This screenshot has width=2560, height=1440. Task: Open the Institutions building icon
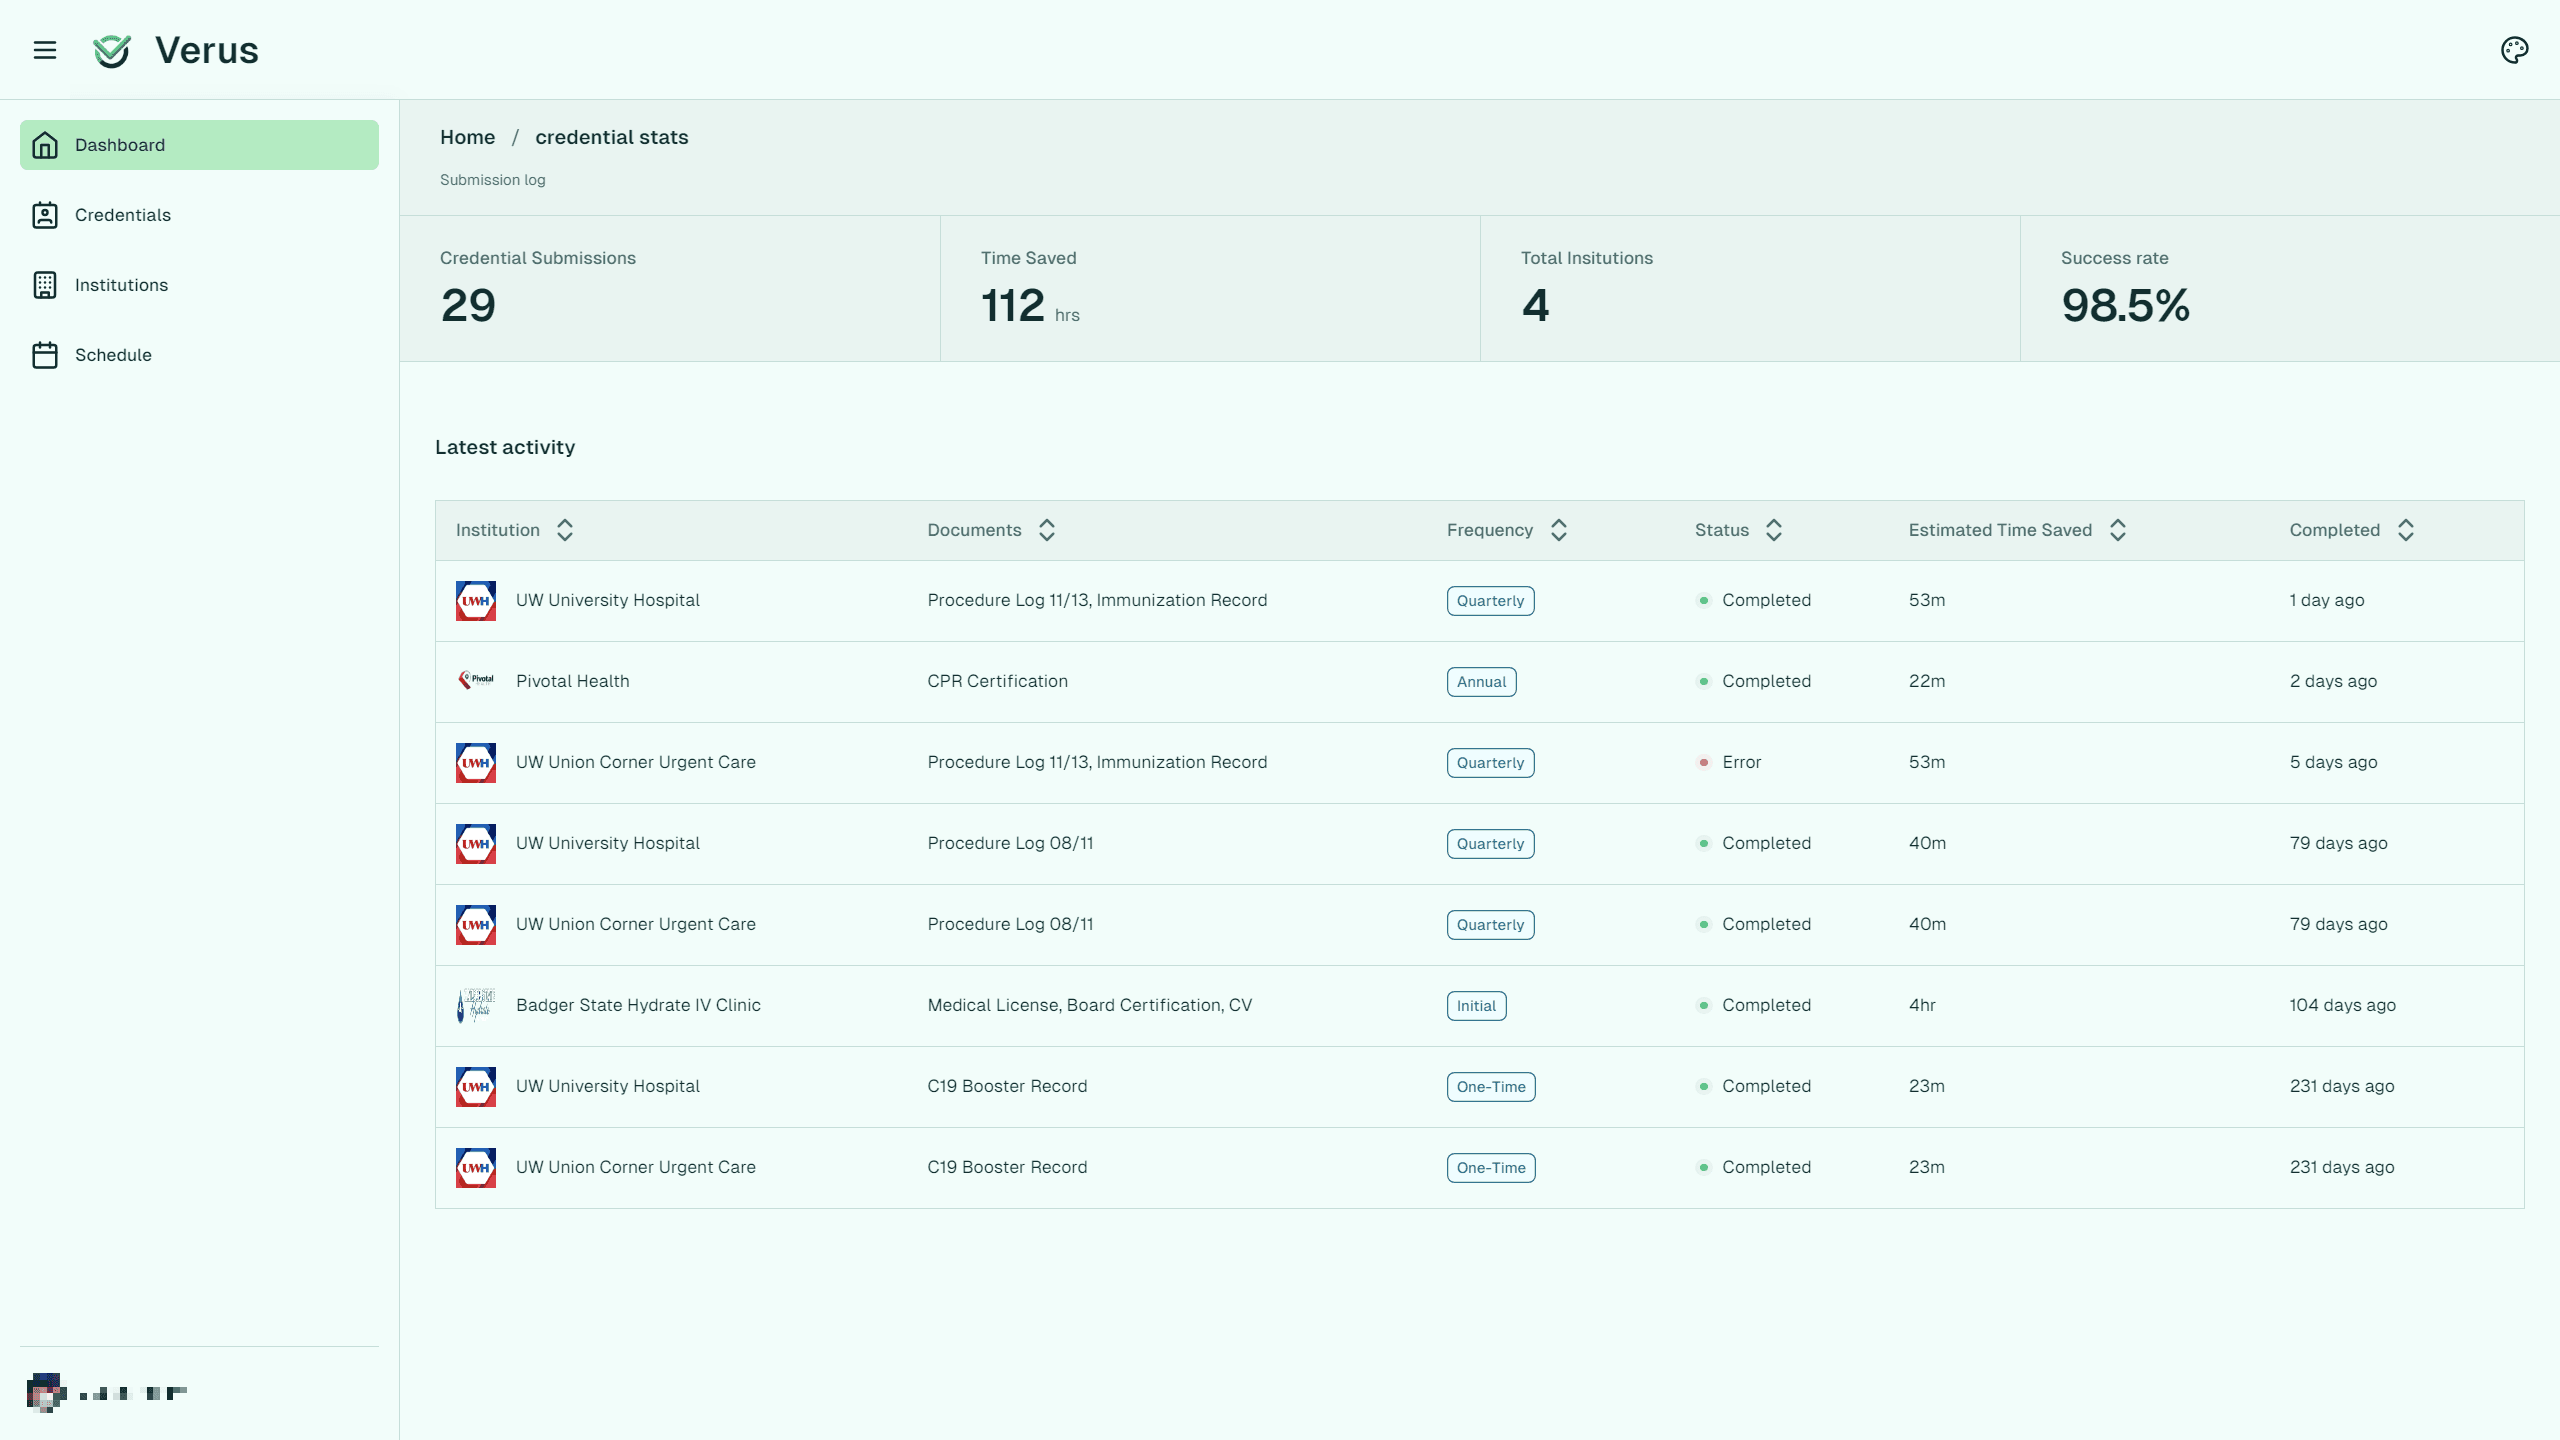46,284
